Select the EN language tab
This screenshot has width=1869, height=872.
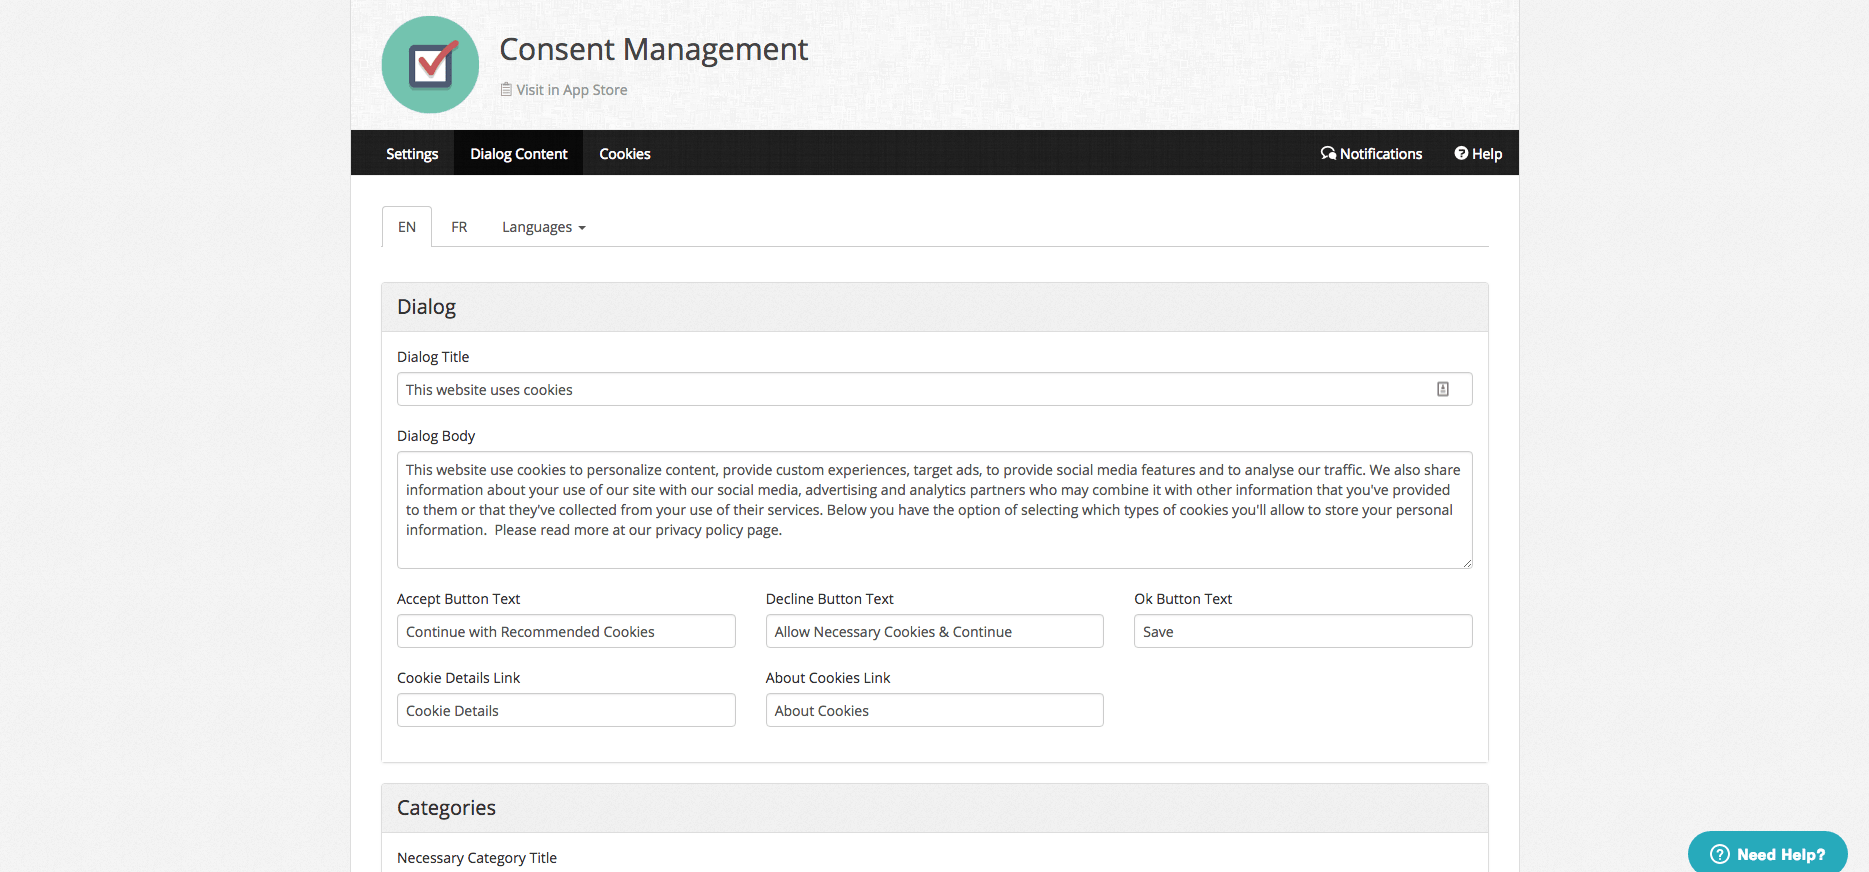pyautogui.click(x=407, y=227)
